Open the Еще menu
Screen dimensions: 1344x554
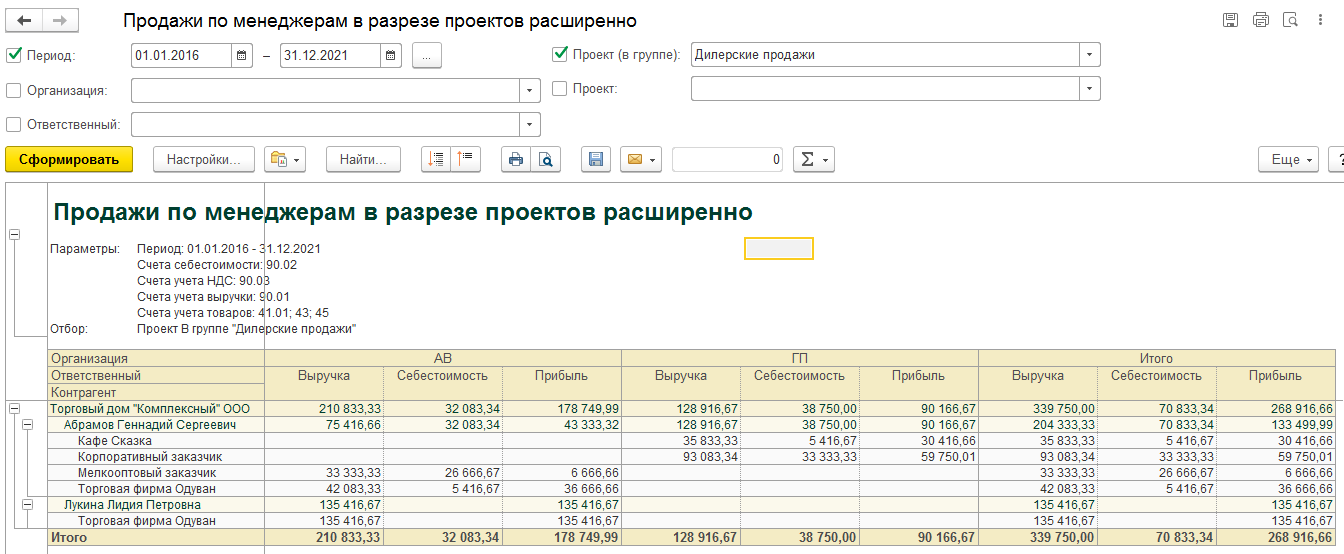coord(1288,159)
